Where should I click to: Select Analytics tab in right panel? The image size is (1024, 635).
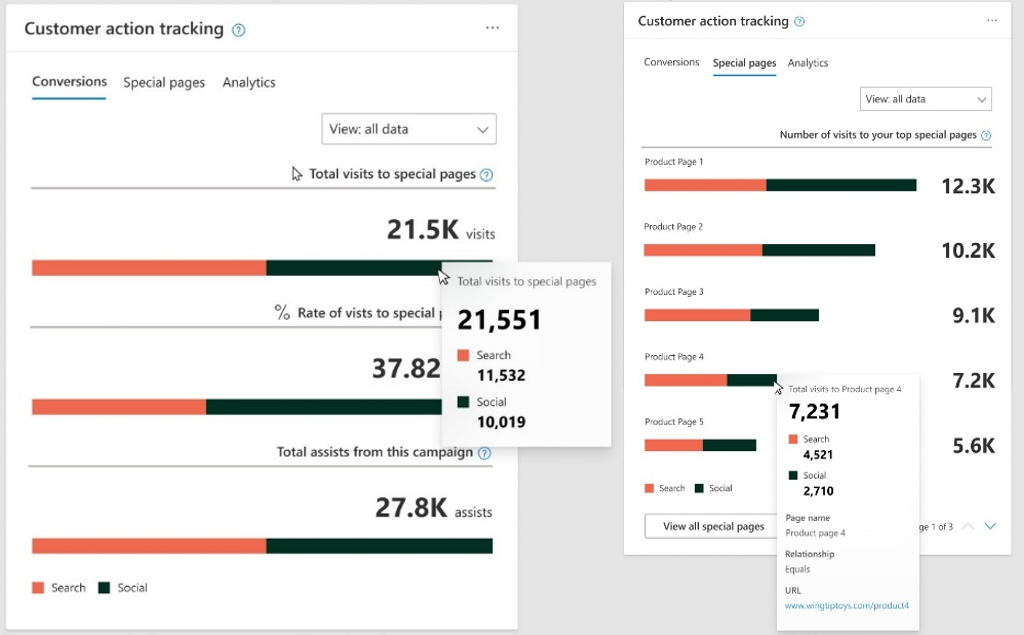click(808, 63)
